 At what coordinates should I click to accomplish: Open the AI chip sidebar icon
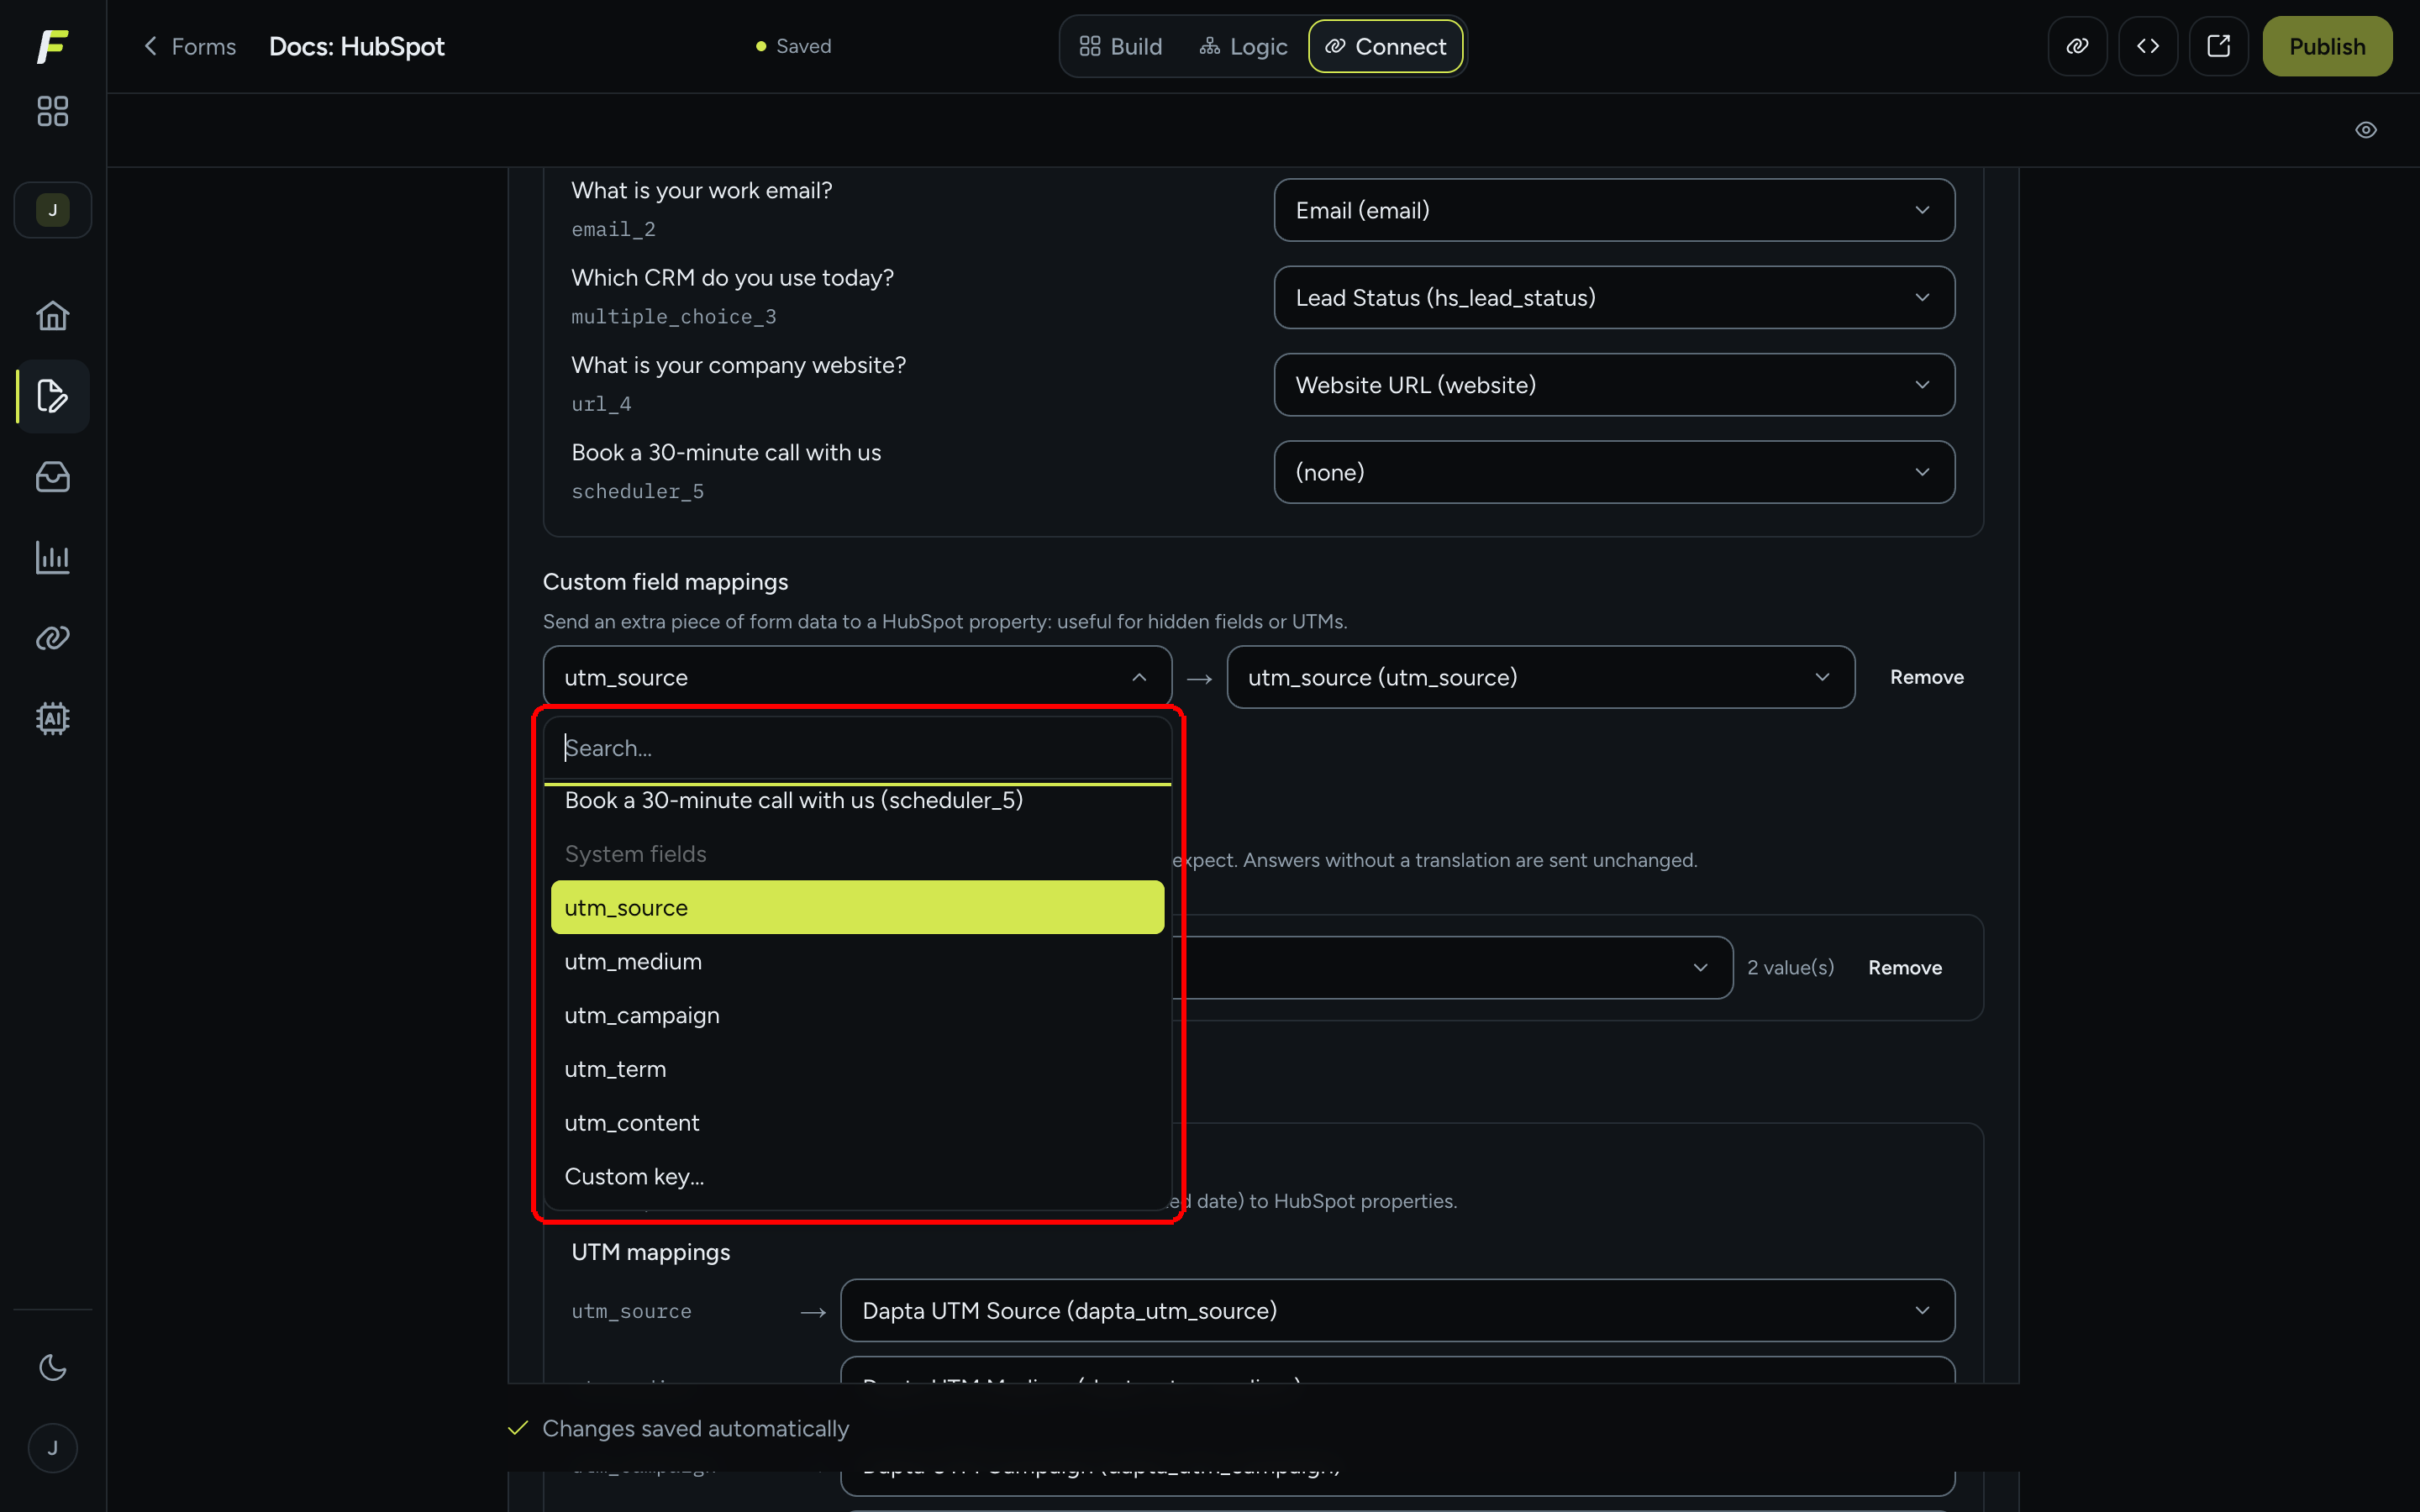[x=52, y=718]
